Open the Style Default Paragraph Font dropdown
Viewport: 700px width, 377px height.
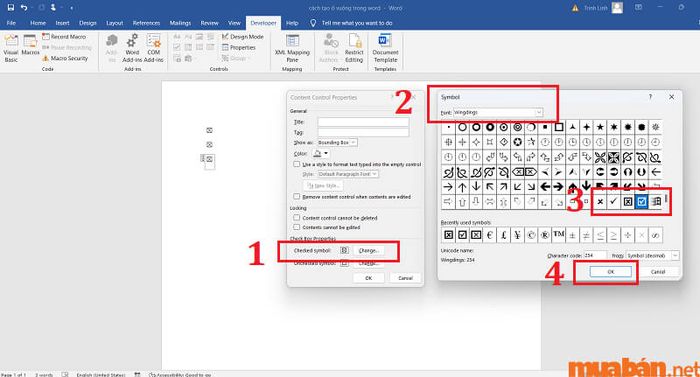tap(348, 174)
